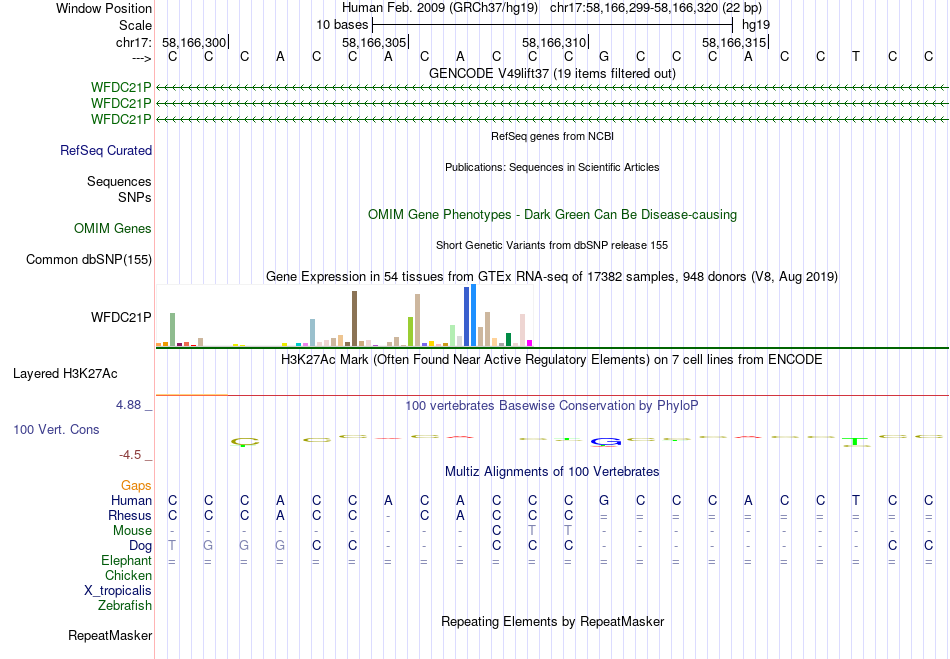Click the yellow-green GTEx expression bar
950x659 pixels.
pyautogui.click(x=410, y=331)
